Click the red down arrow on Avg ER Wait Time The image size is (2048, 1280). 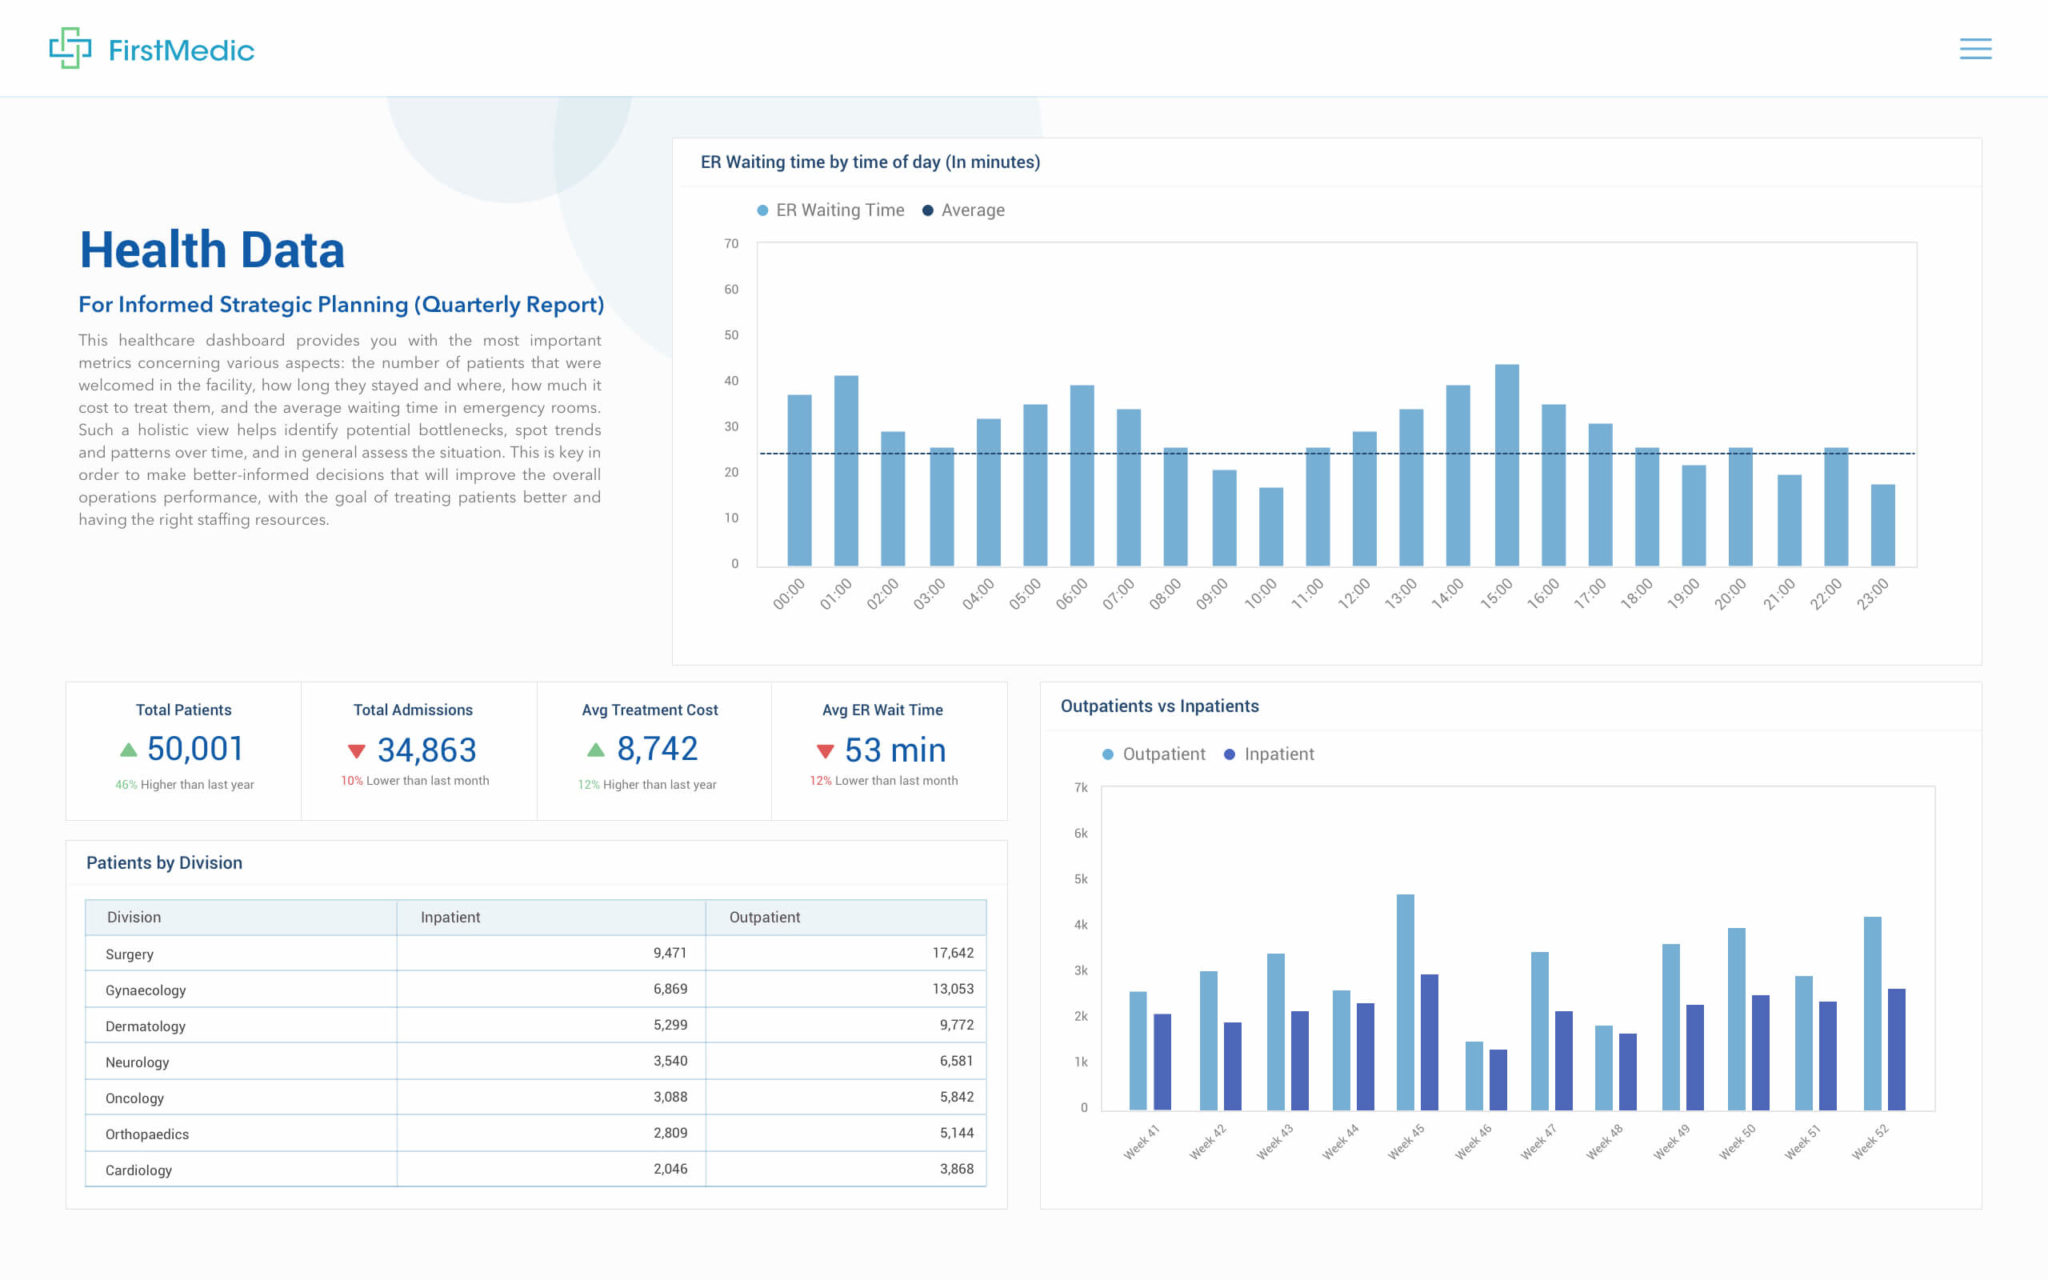826,750
